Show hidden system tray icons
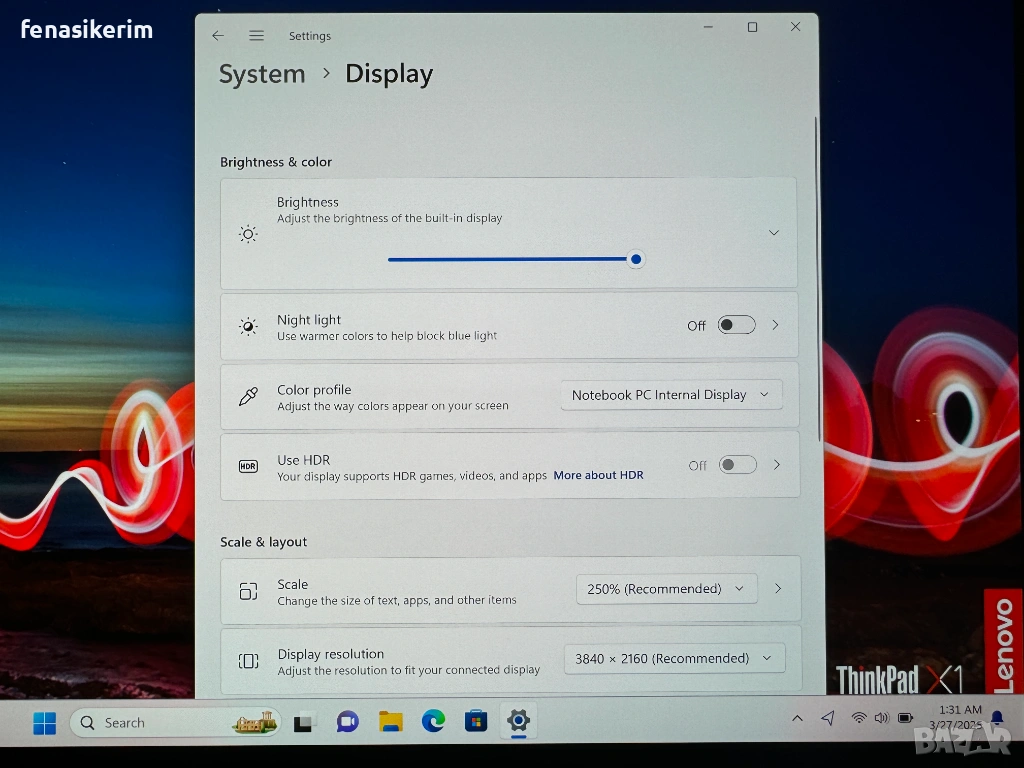The image size is (1024, 768). [x=797, y=718]
